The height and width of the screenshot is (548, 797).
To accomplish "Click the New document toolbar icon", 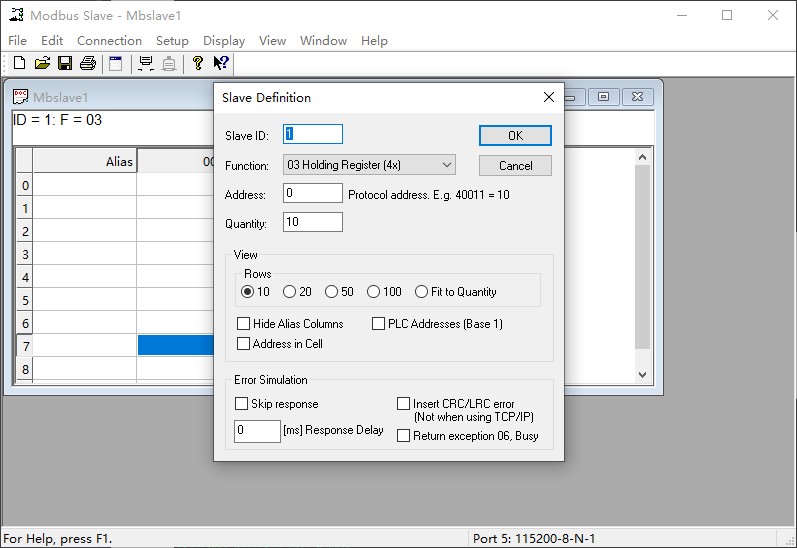I will [19, 63].
